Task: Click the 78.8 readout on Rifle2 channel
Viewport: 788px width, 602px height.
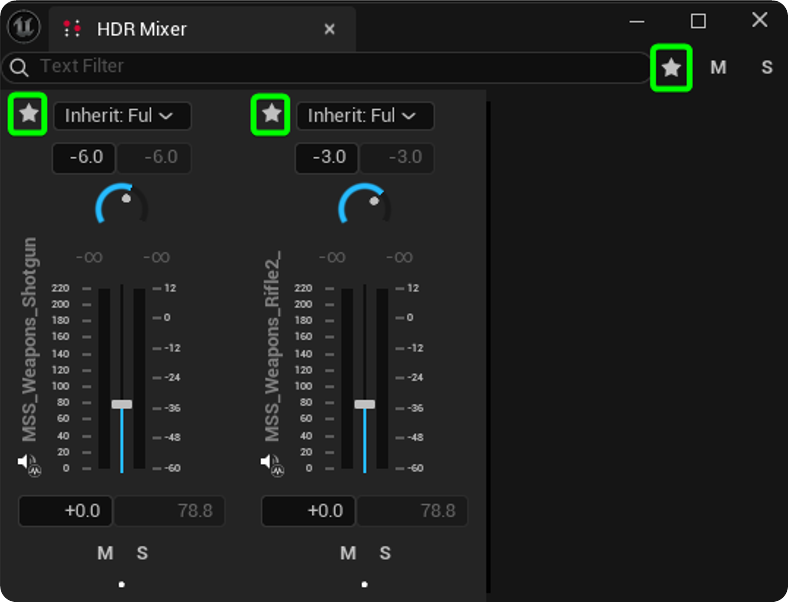Action: 412,511
